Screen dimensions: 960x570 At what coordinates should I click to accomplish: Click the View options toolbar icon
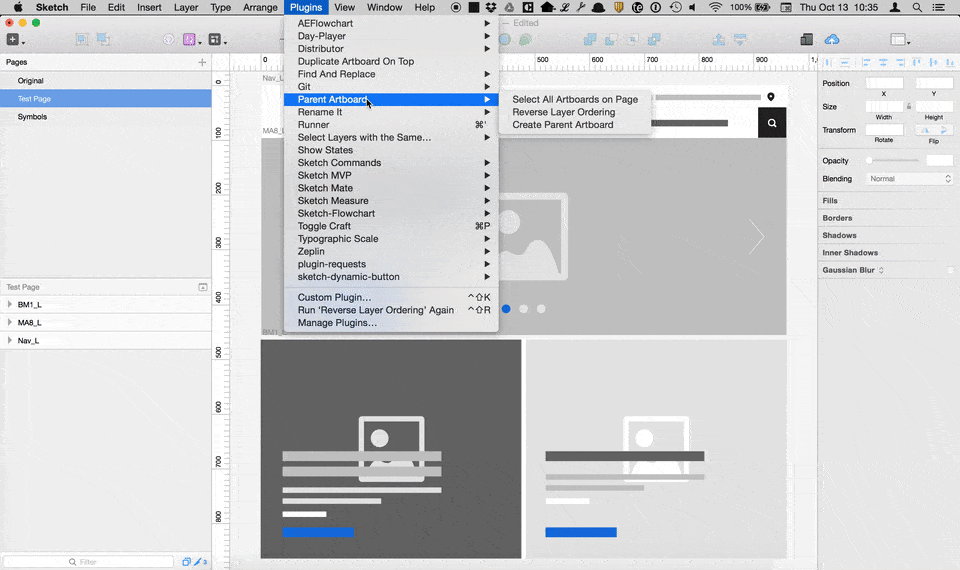coord(898,40)
